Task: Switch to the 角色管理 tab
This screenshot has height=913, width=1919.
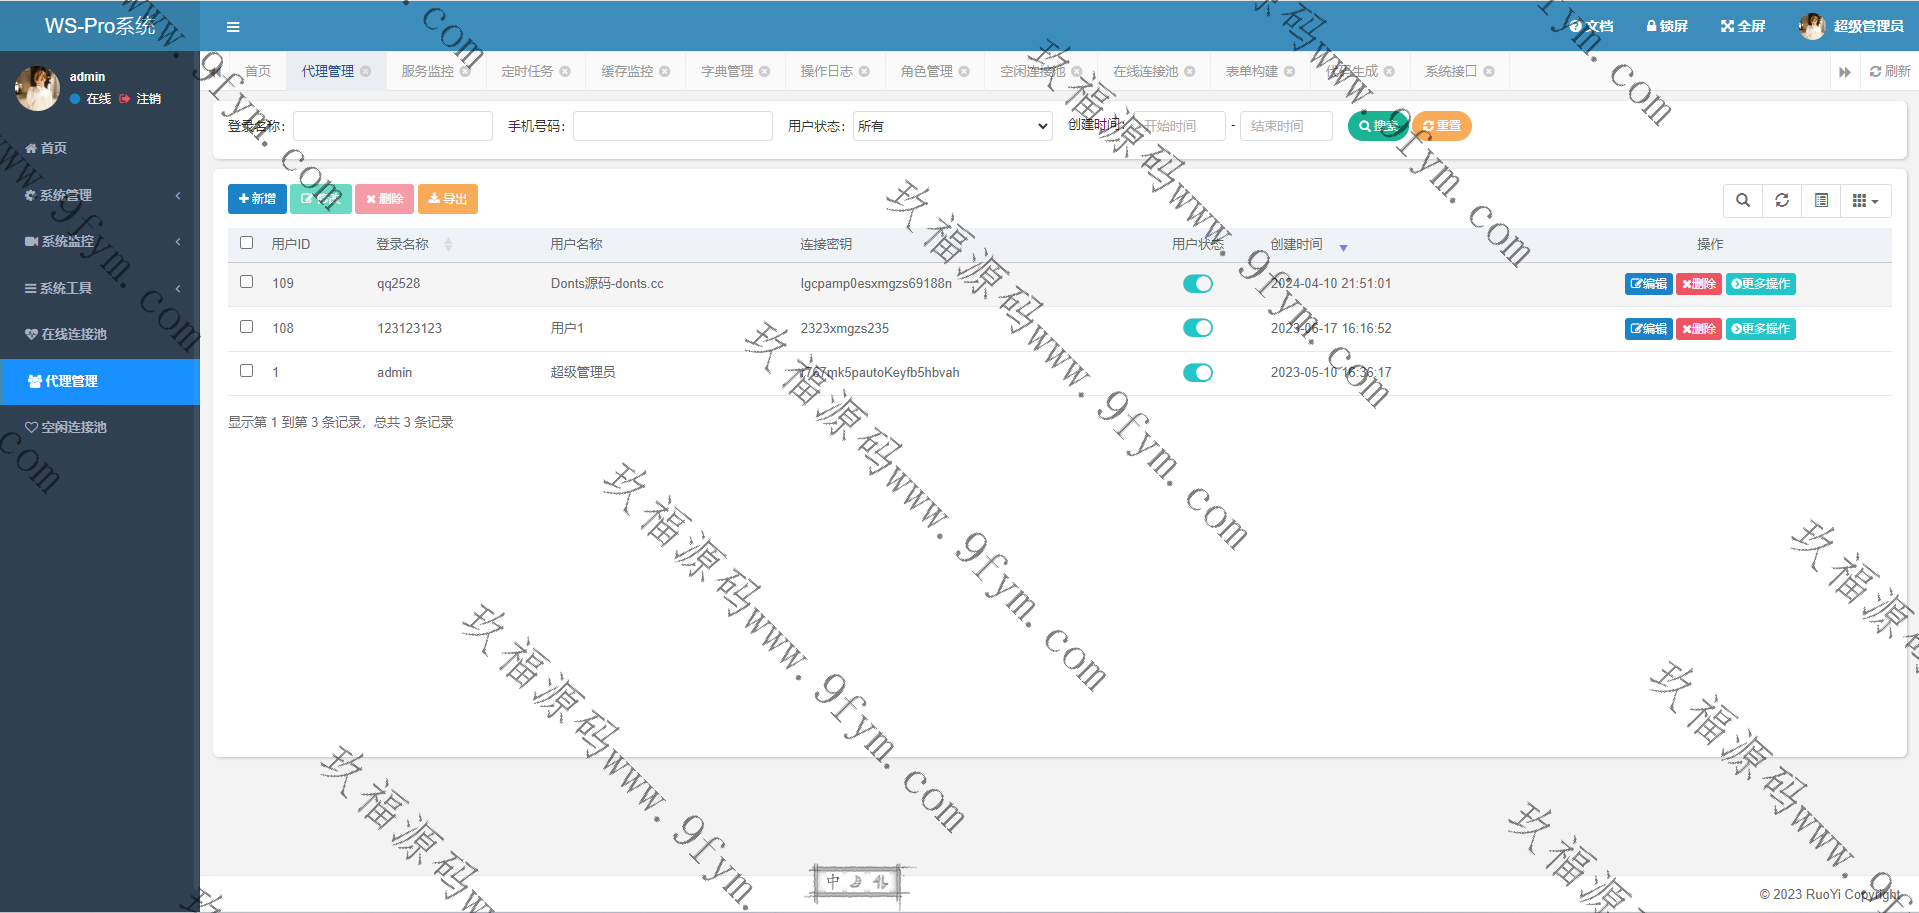Action: (926, 71)
